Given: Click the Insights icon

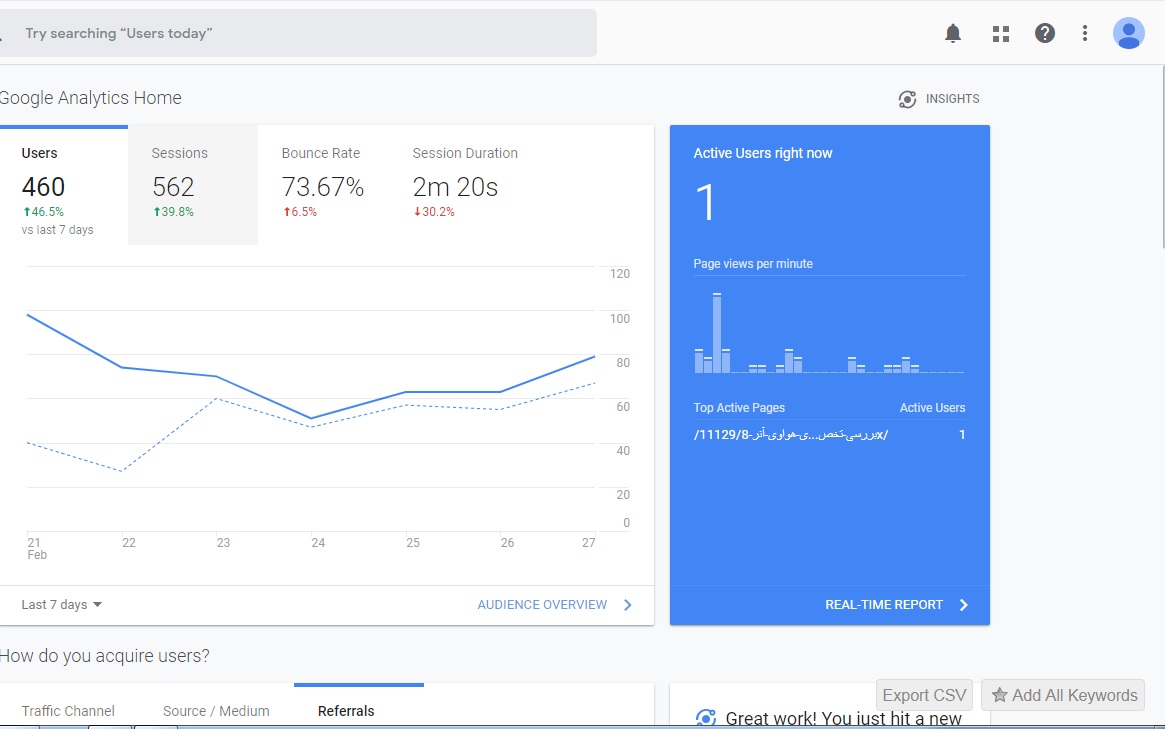Looking at the screenshot, I should tap(907, 99).
